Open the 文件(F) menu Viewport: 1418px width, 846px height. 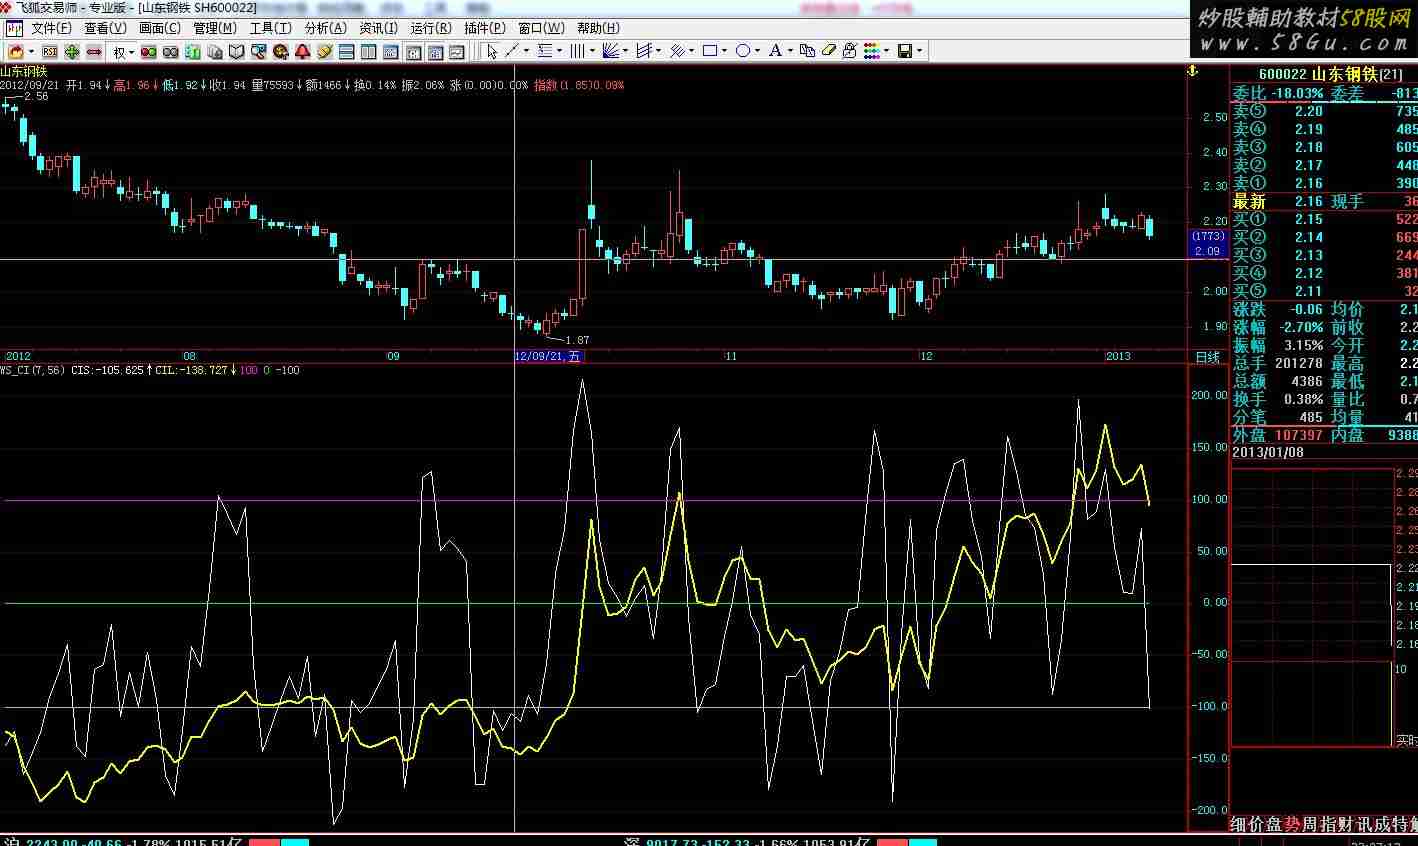point(51,28)
